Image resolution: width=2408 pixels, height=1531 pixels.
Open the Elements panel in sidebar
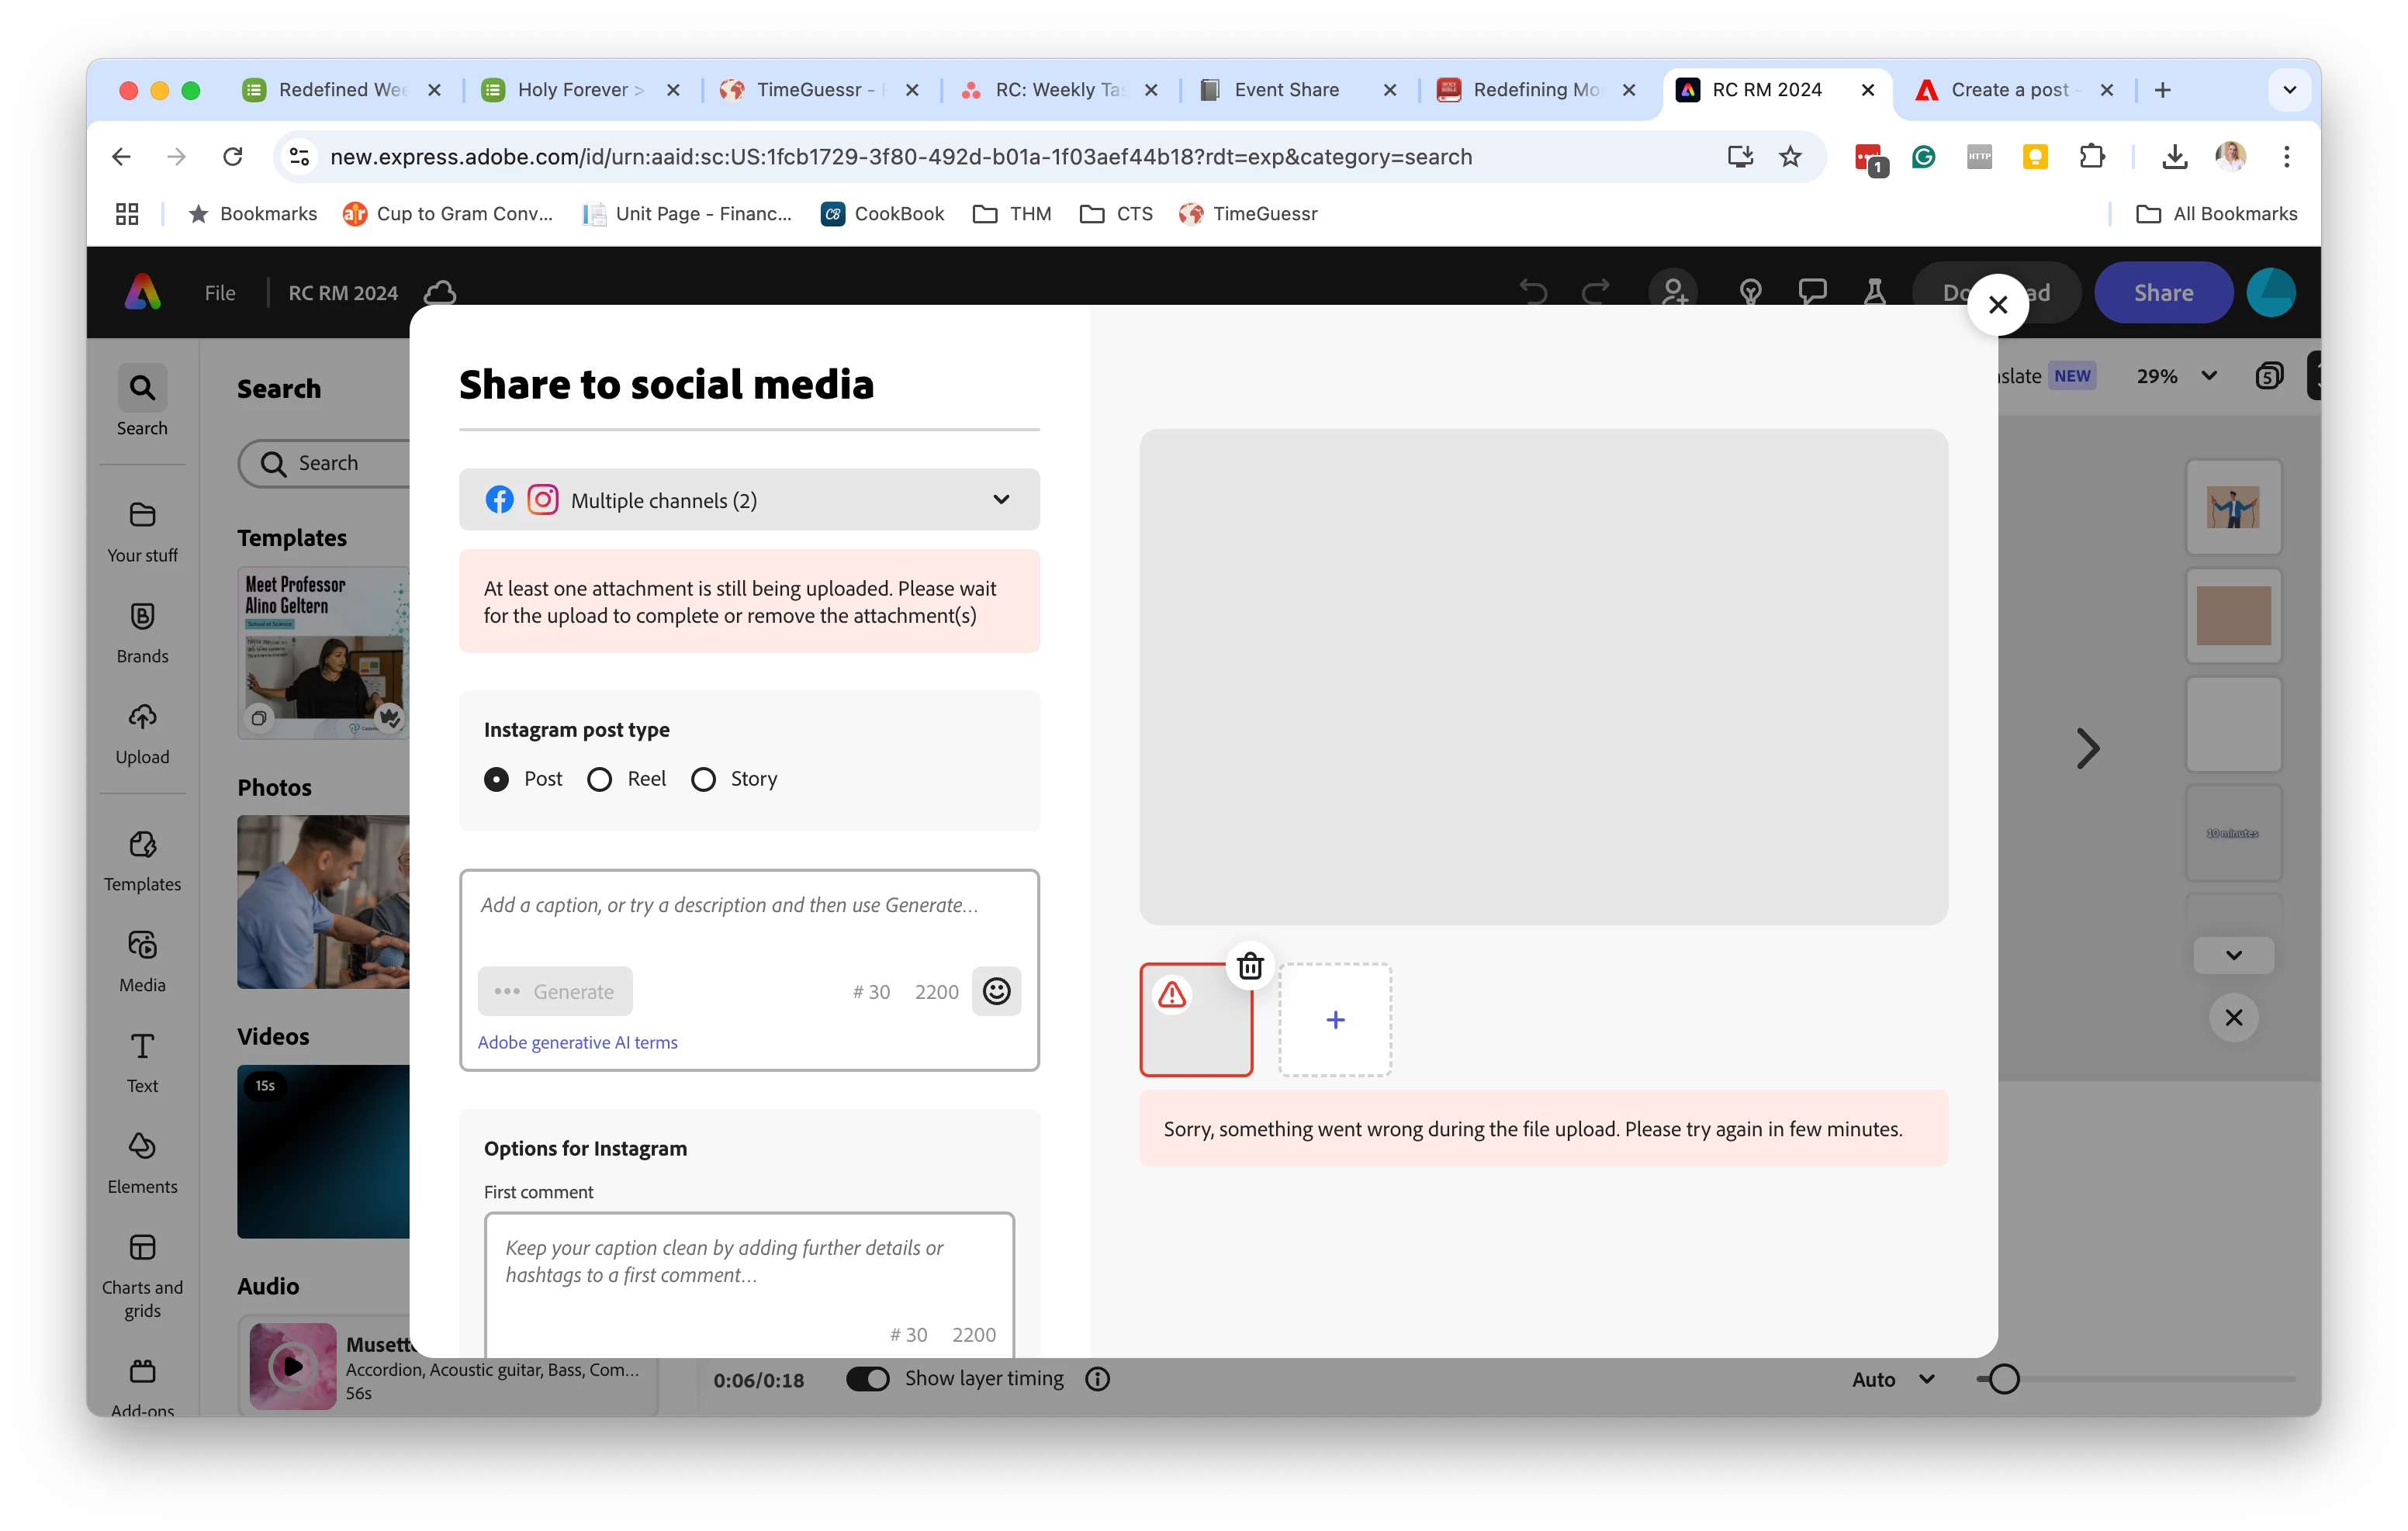pyautogui.click(x=142, y=1162)
